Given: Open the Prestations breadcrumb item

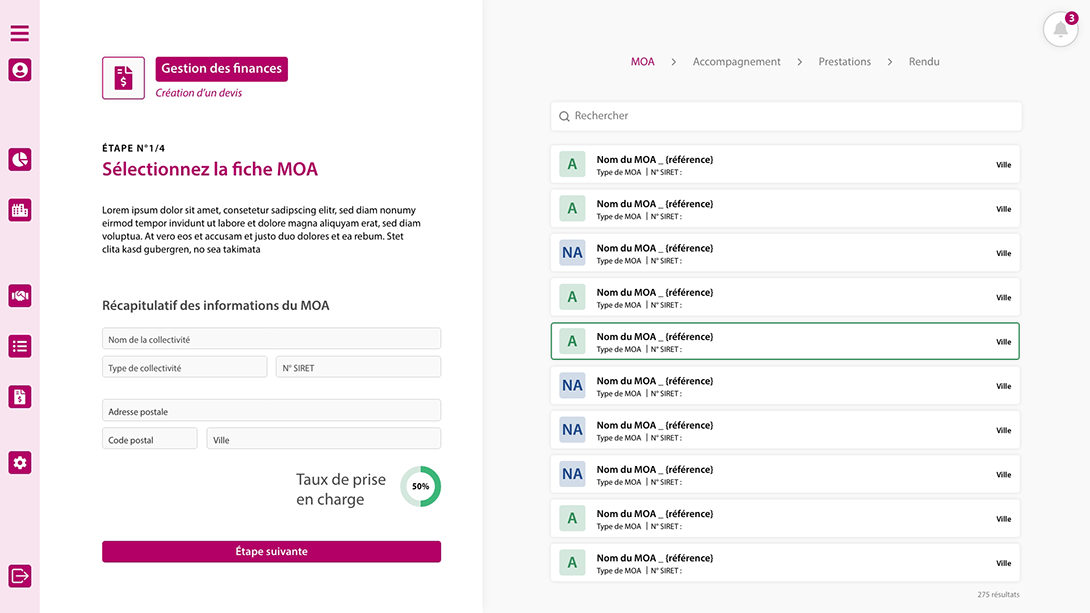Looking at the screenshot, I should [844, 61].
